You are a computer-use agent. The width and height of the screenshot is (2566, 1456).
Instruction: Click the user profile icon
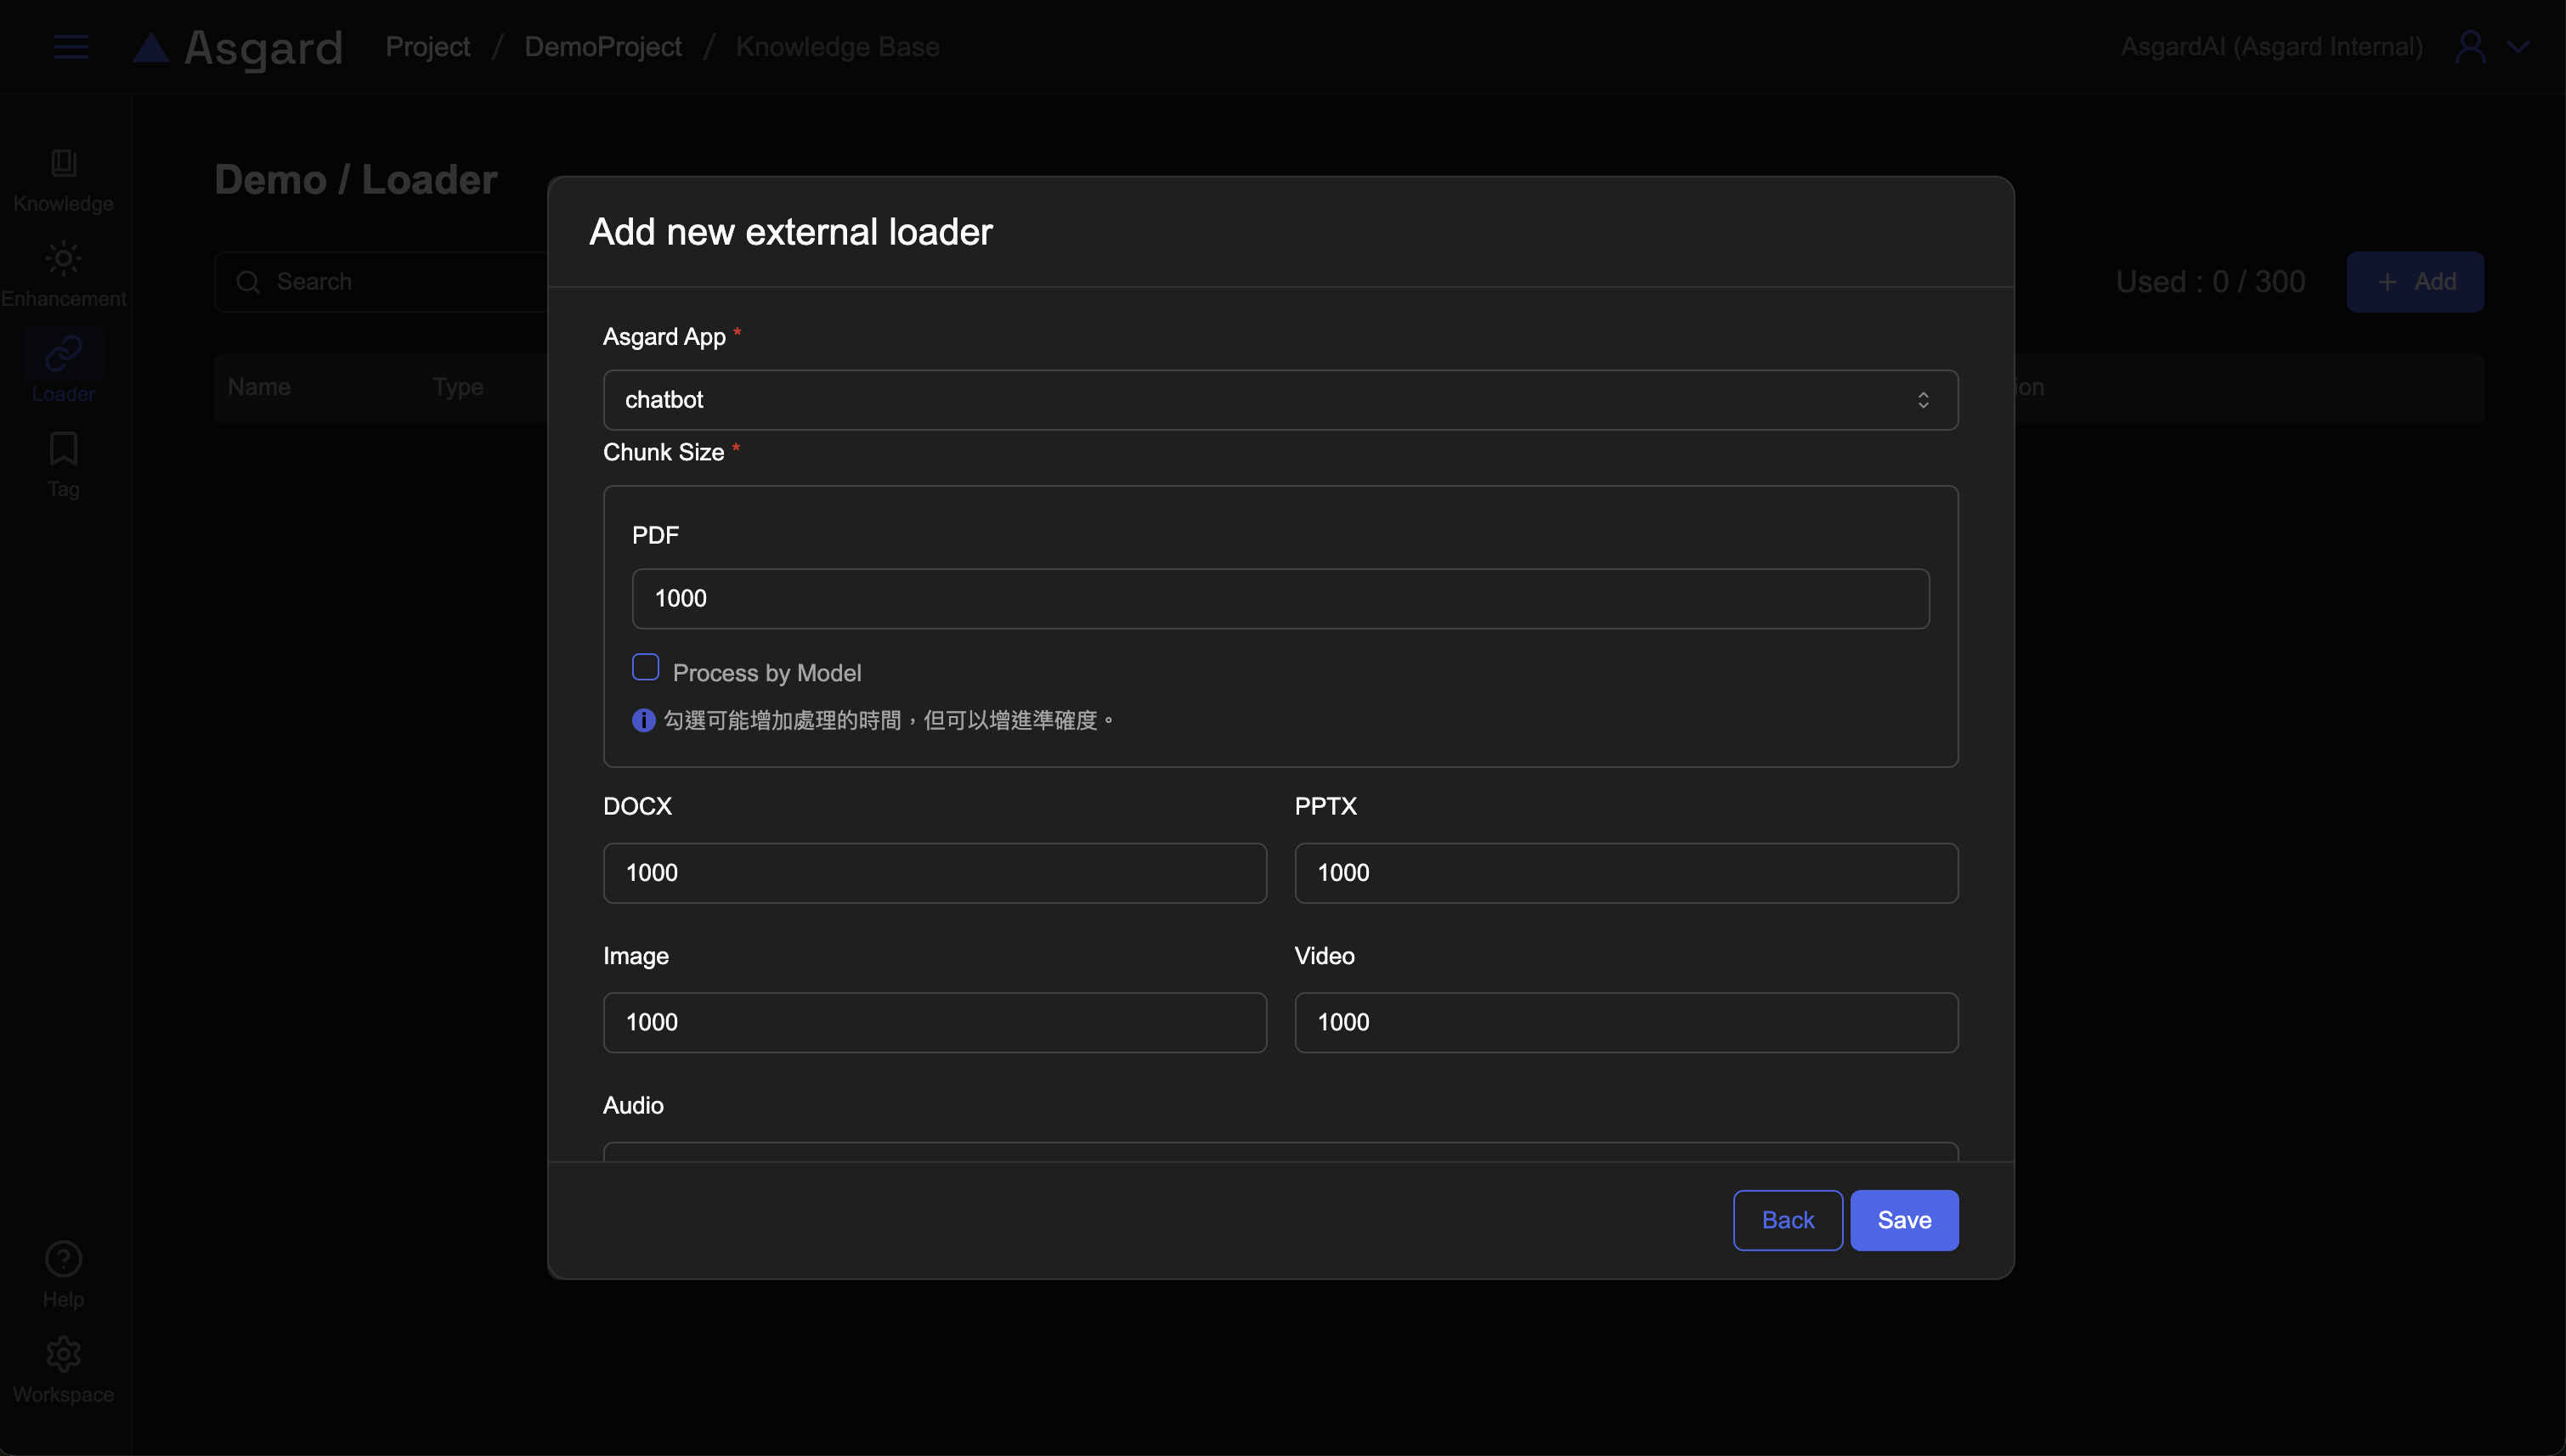[2470, 47]
